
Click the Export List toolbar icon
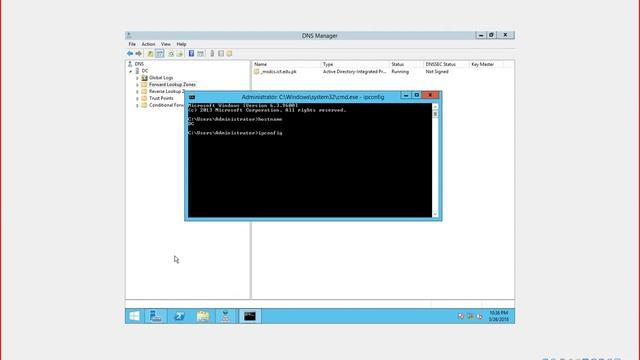tap(180, 53)
